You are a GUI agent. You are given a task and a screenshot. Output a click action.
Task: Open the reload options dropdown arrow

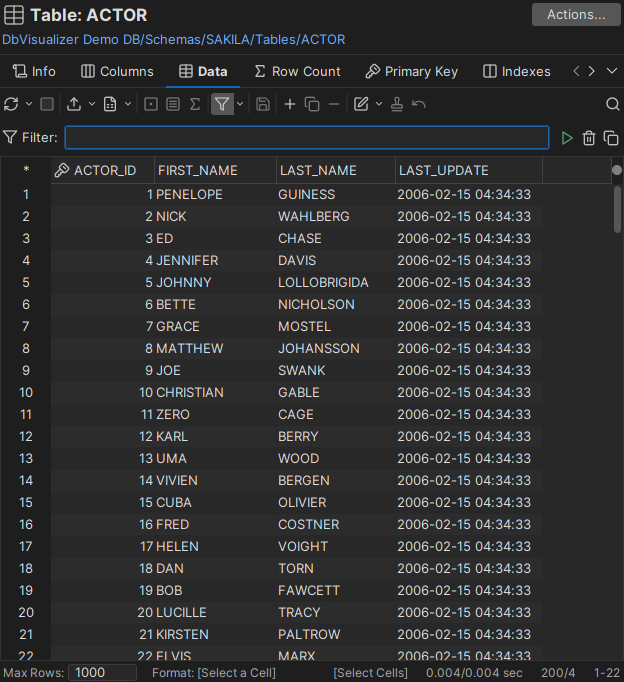coord(29,104)
